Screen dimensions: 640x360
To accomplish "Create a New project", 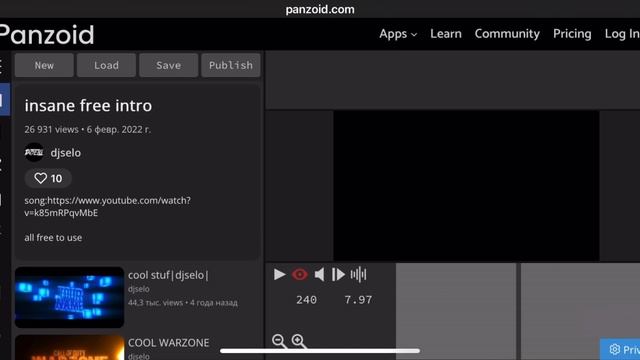I will [44, 65].
